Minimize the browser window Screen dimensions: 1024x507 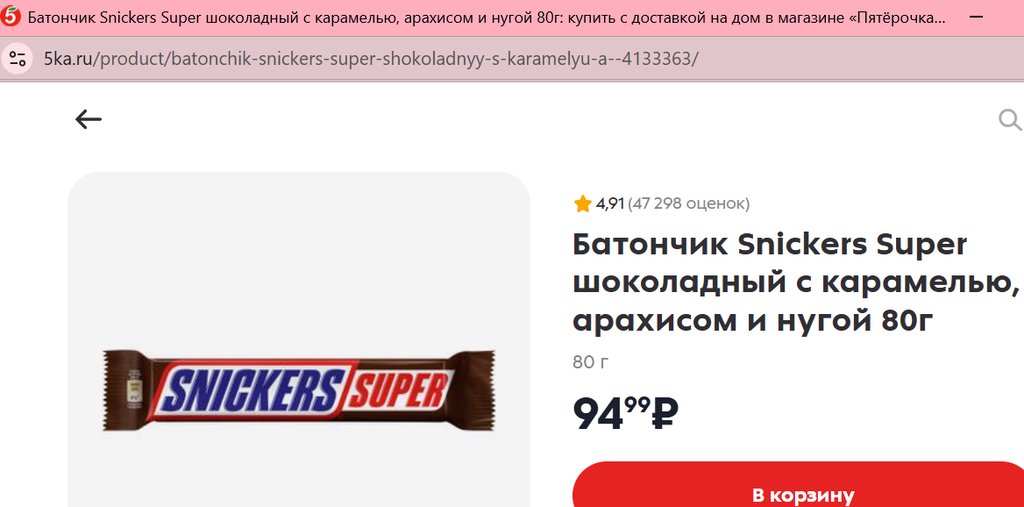pos(976,17)
